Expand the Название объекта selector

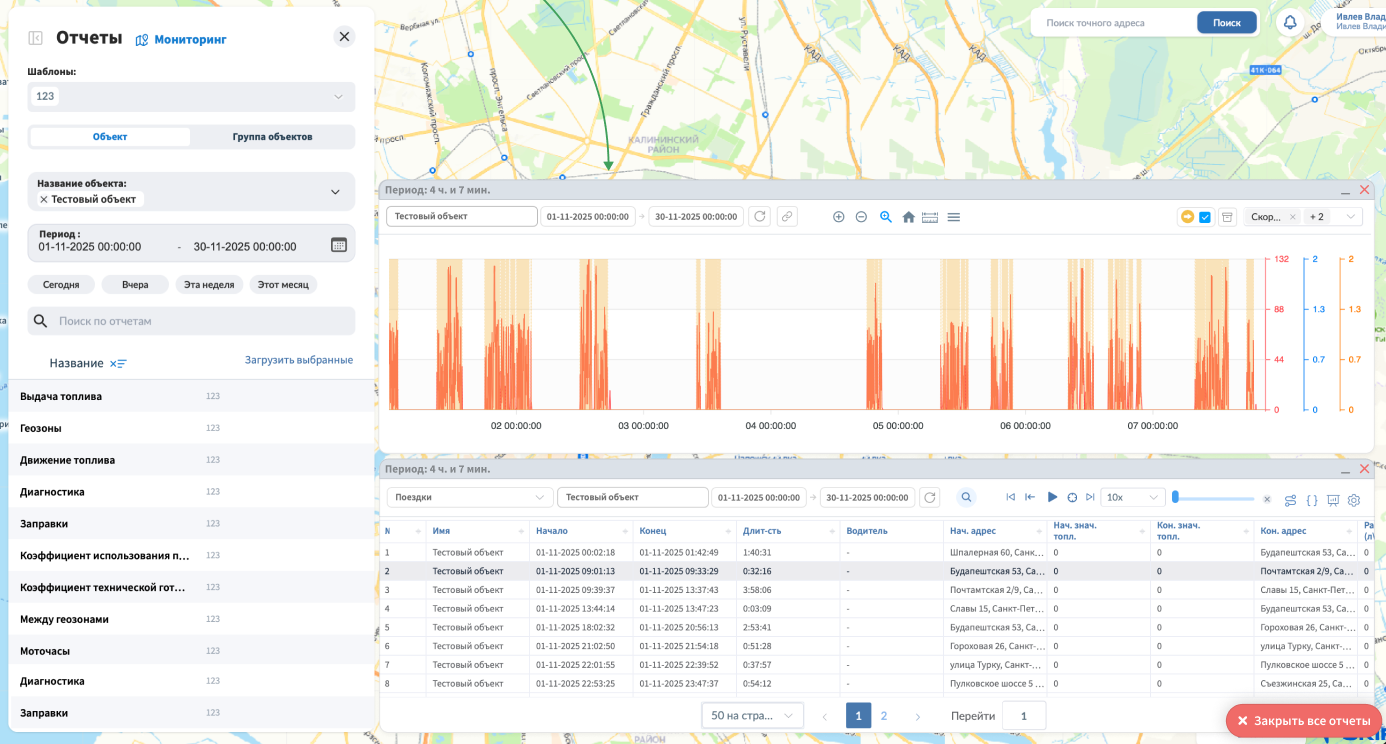pos(335,192)
